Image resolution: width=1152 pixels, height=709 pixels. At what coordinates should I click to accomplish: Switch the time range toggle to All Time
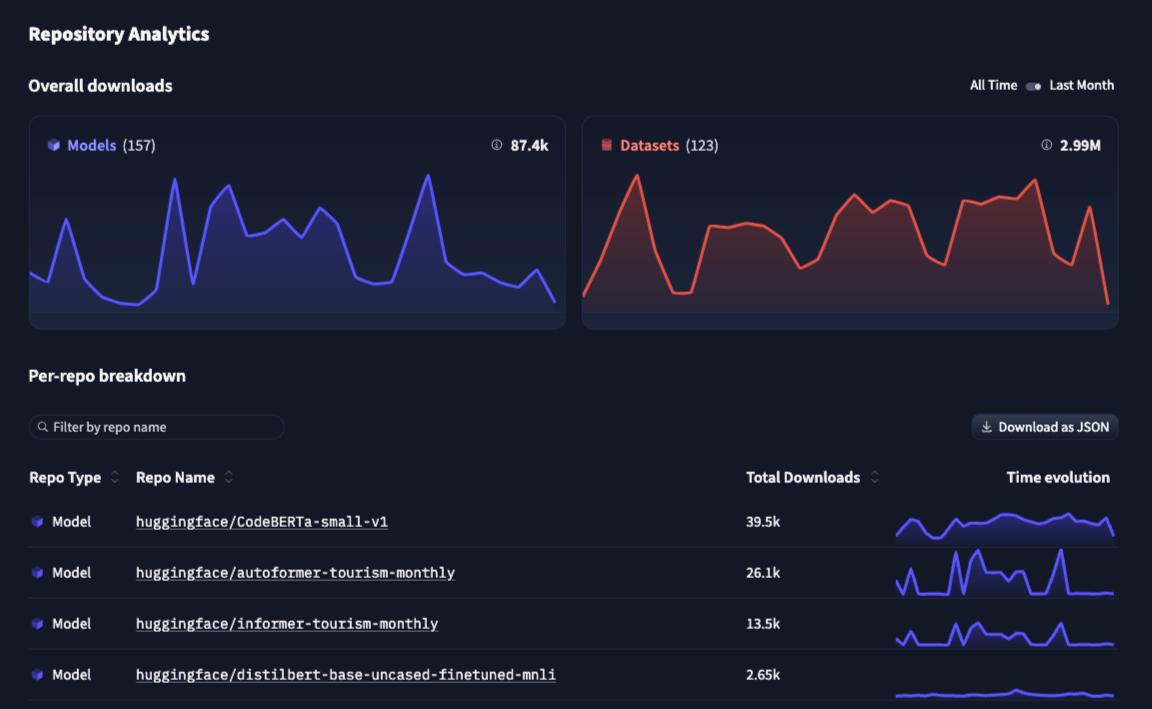992,85
